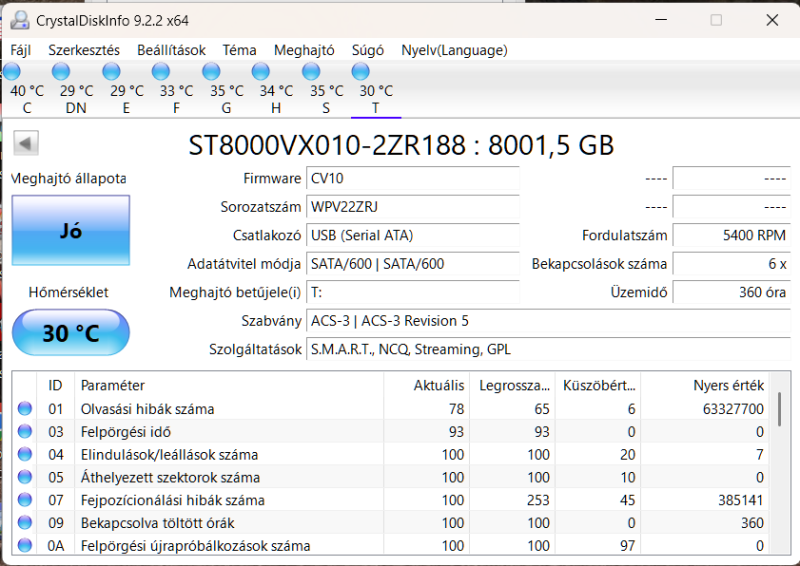Select the Elindulások/leállások száma row

(x=390, y=454)
